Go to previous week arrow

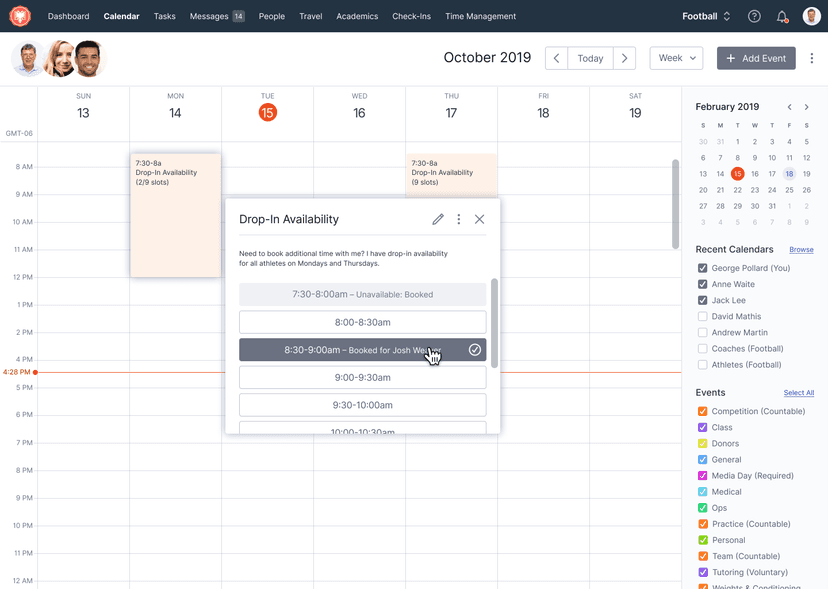(556, 59)
